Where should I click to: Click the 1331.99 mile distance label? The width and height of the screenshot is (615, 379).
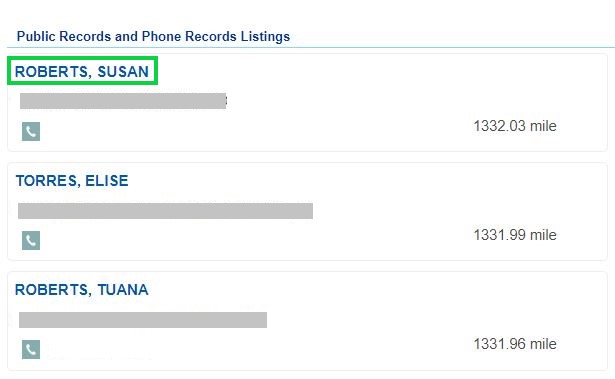pos(515,235)
